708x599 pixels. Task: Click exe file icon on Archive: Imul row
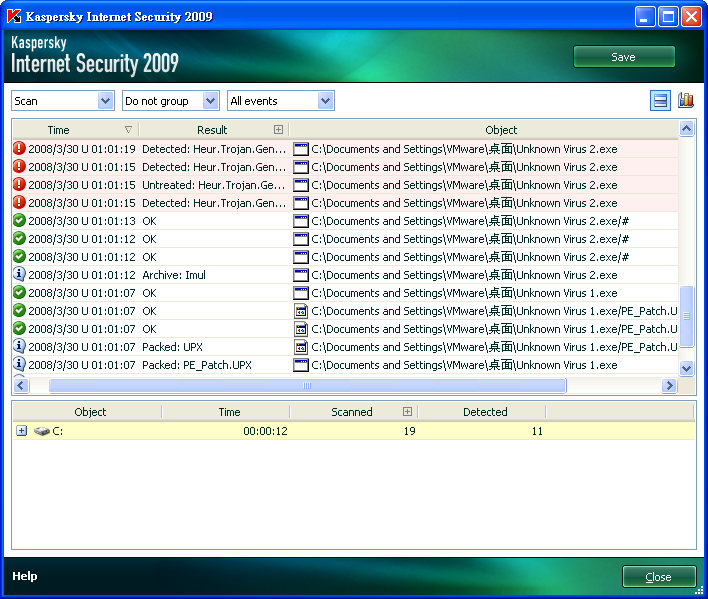coord(301,275)
